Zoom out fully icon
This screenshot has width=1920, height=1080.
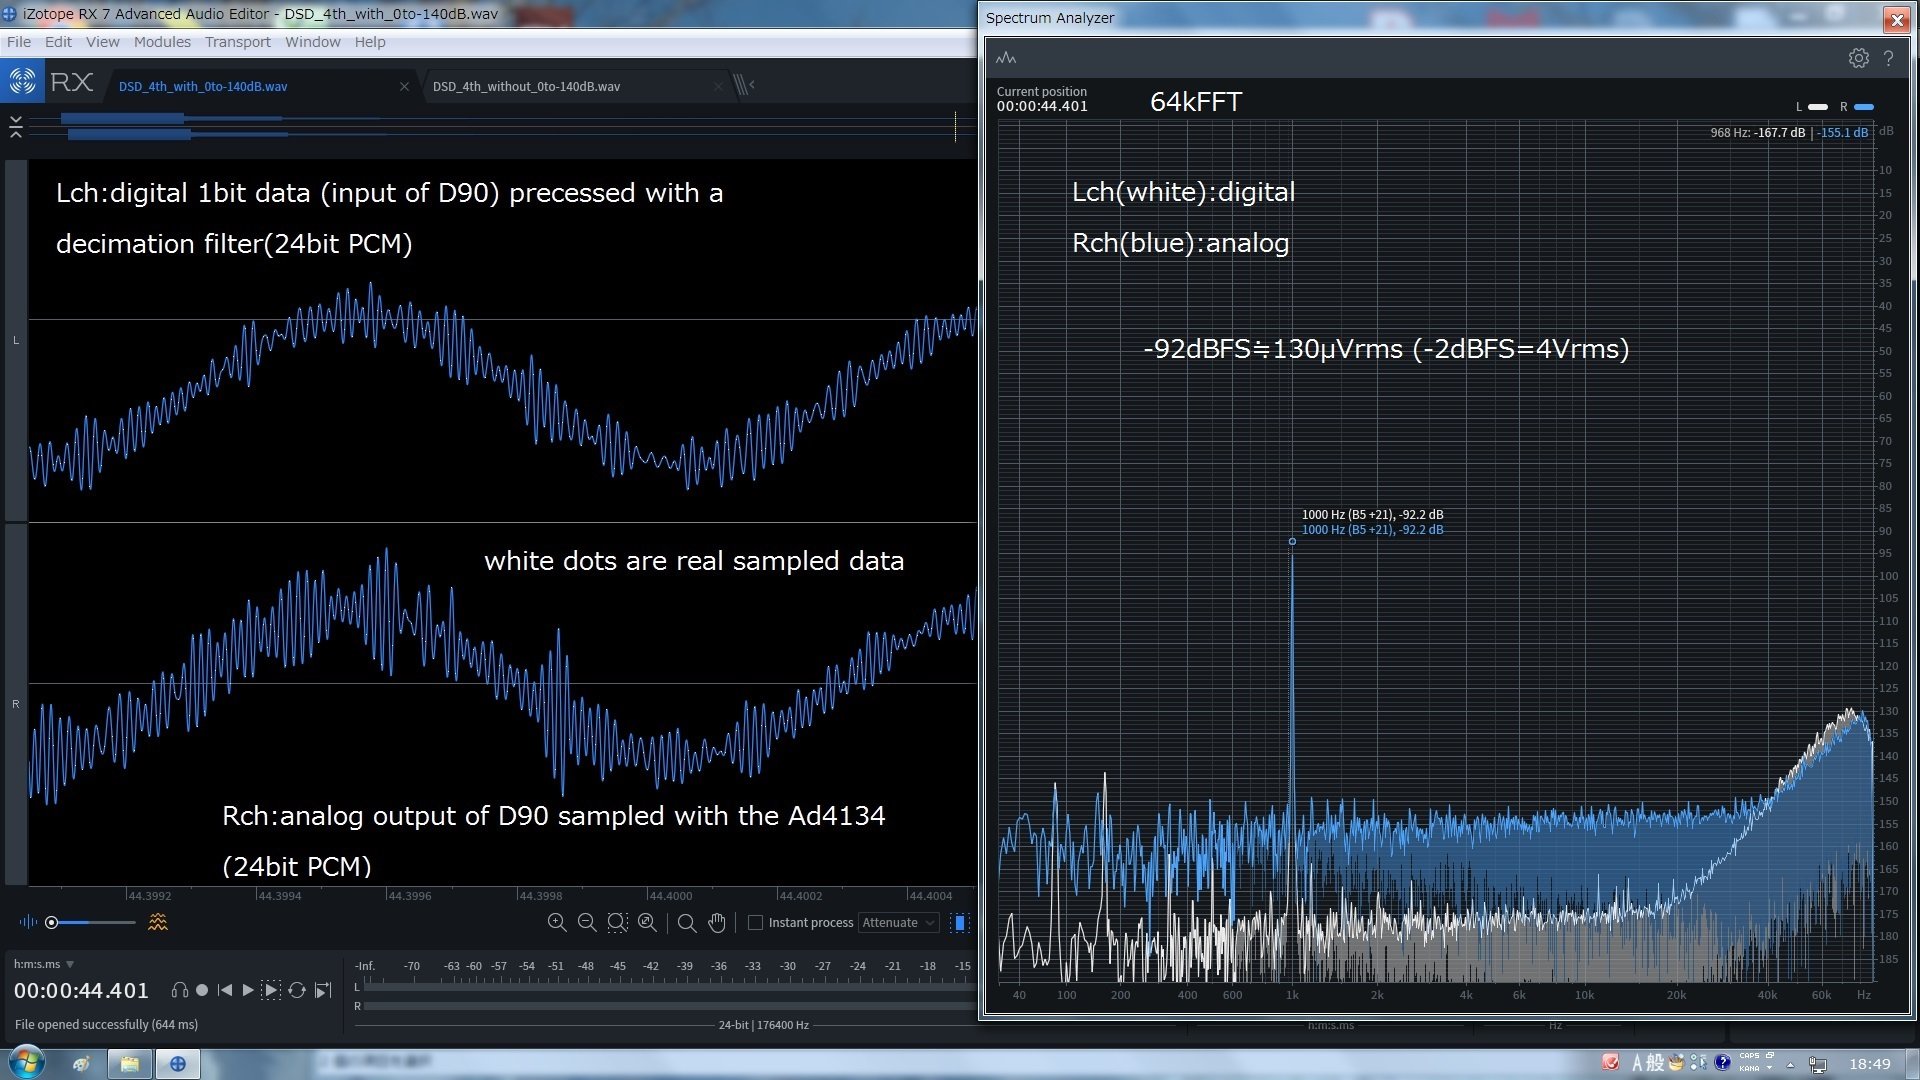[x=647, y=922]
